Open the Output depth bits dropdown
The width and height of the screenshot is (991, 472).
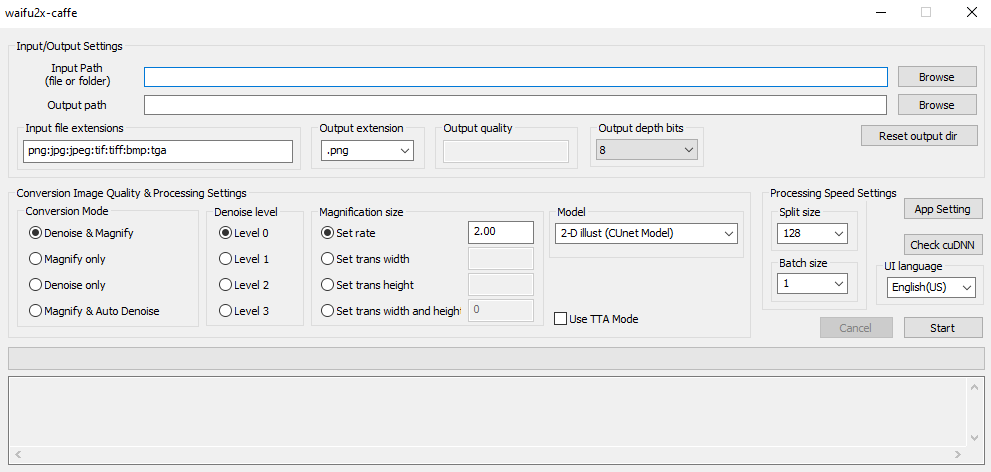tap(647, 150)
